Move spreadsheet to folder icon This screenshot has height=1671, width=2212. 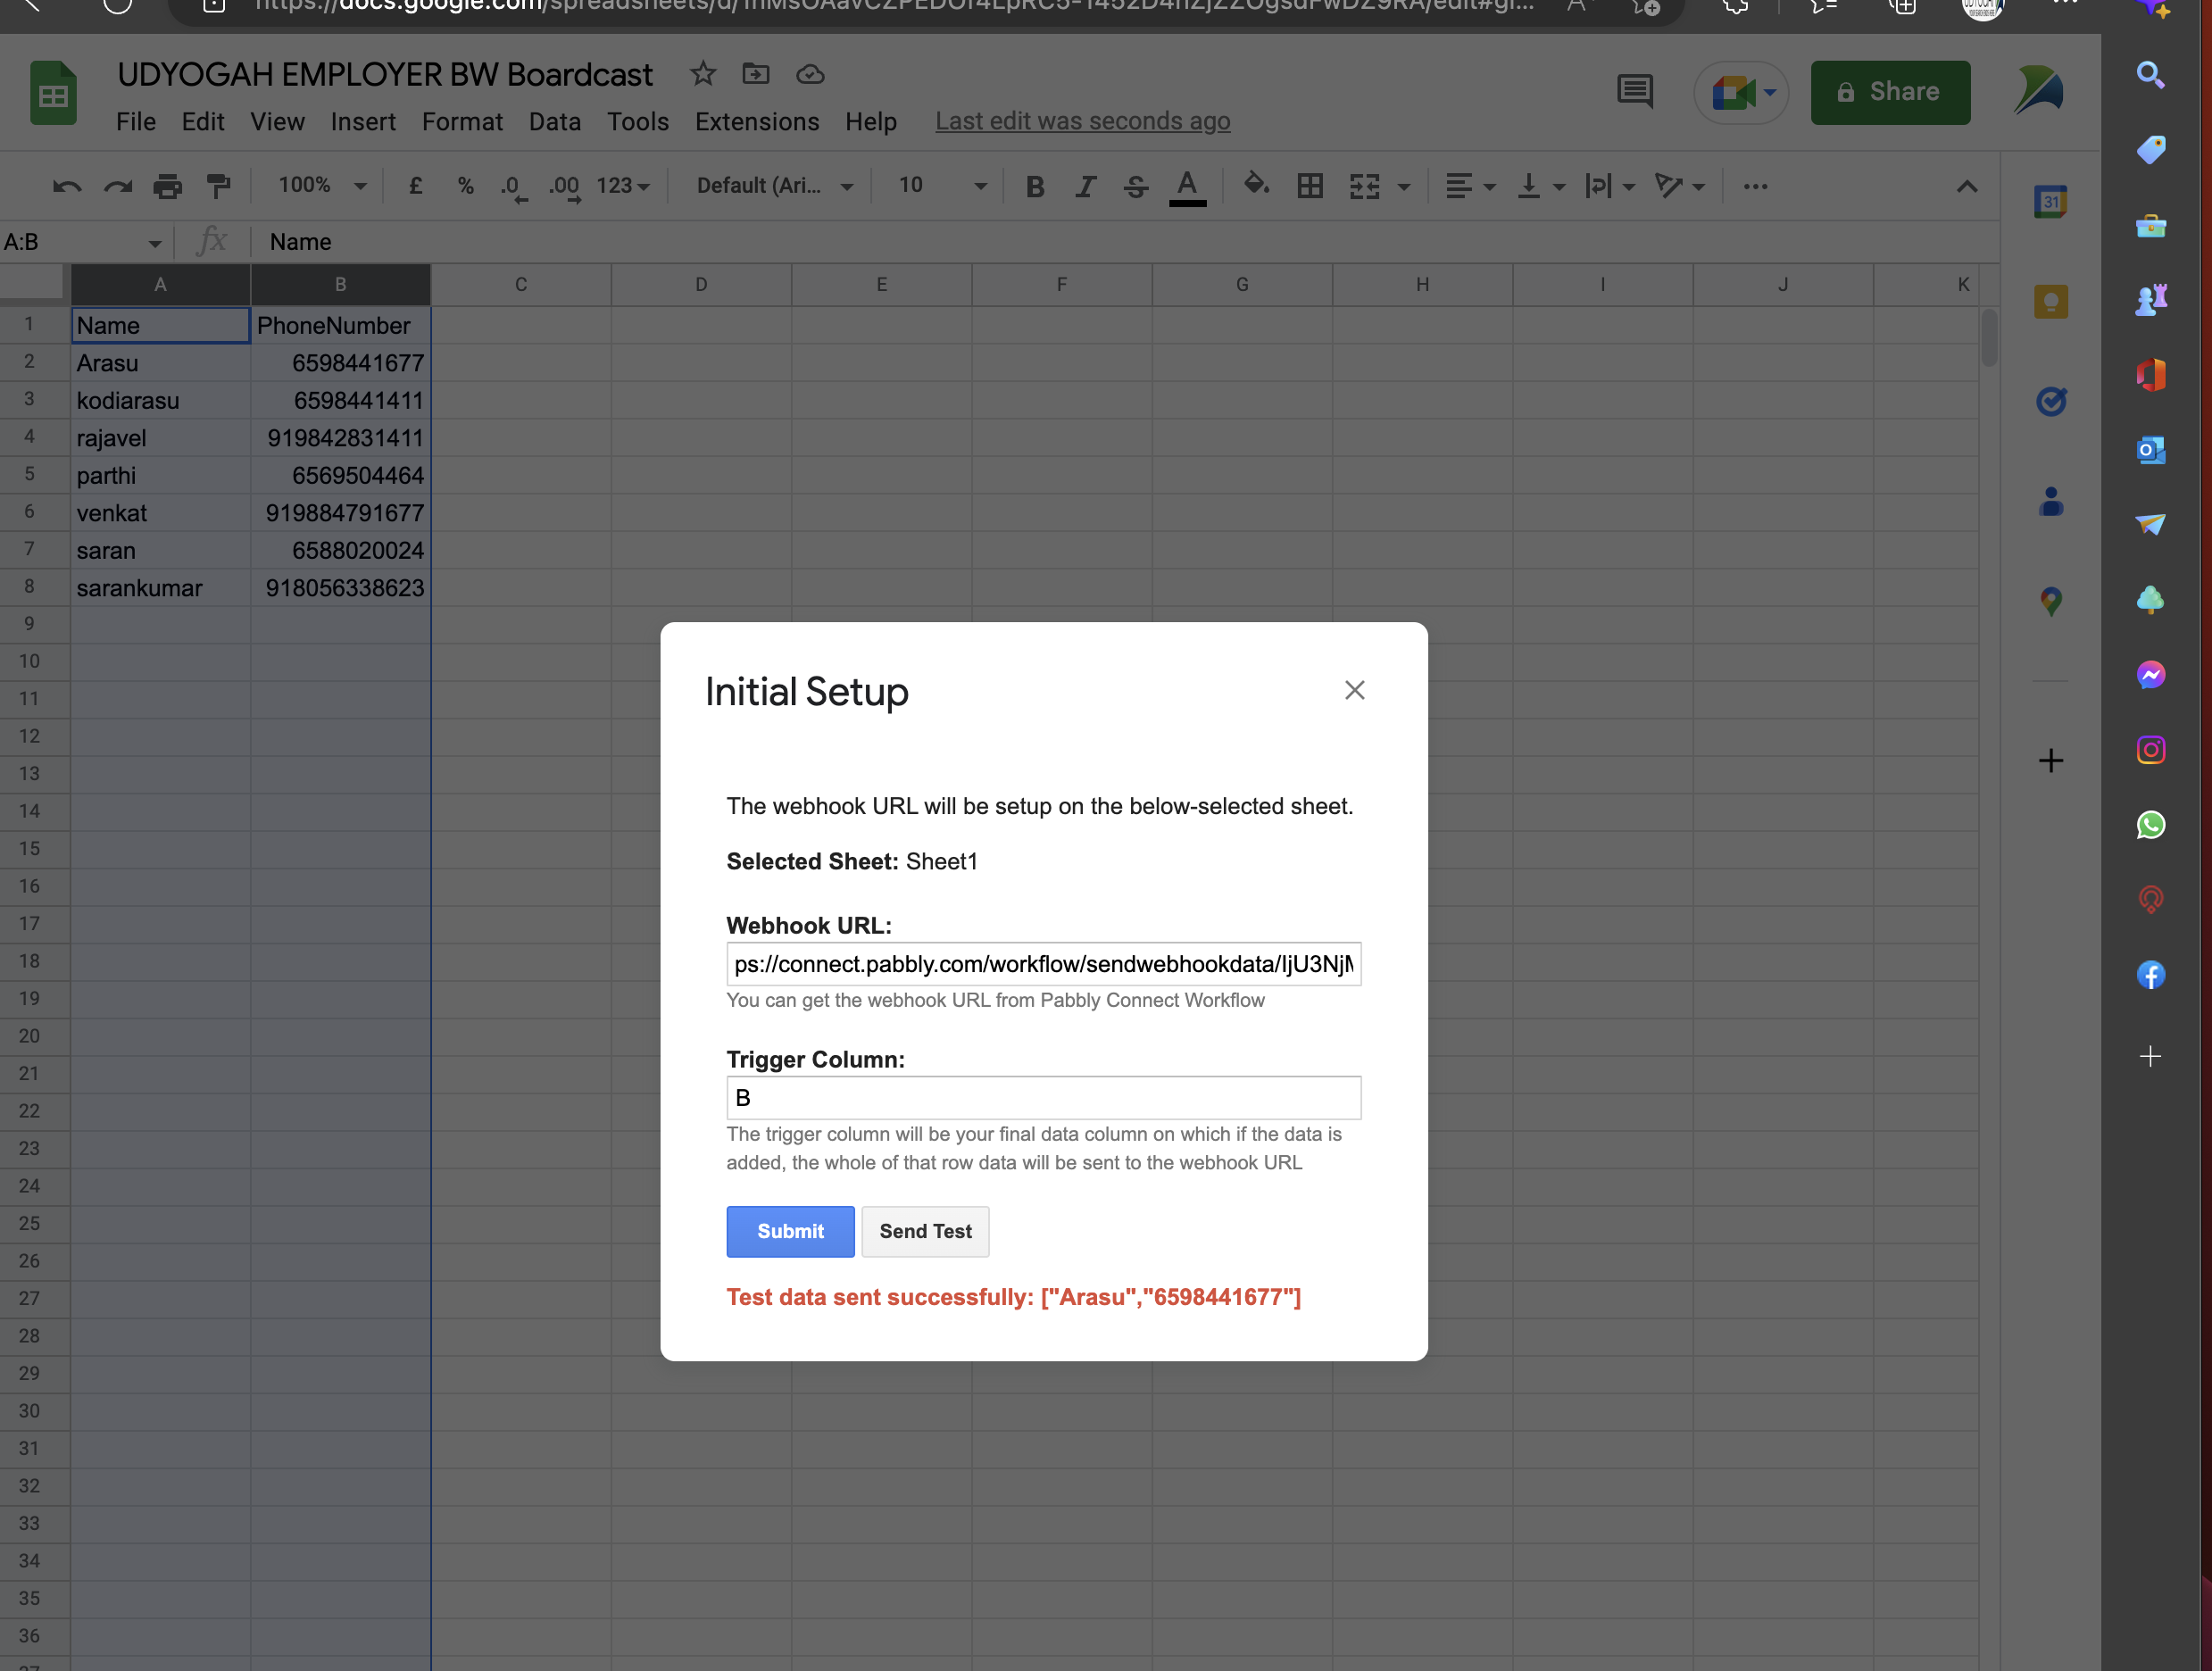click(x=756, y=74)
